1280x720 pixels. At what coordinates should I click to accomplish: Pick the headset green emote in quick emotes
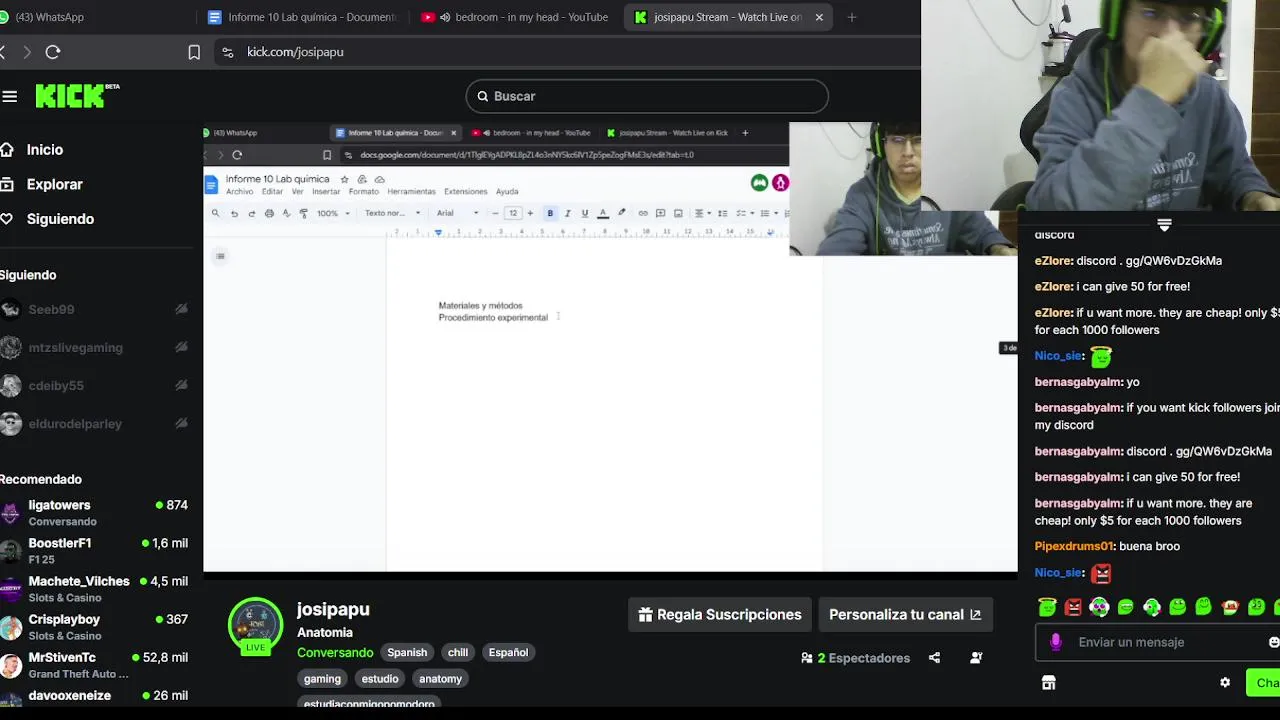pos(1151,607)
